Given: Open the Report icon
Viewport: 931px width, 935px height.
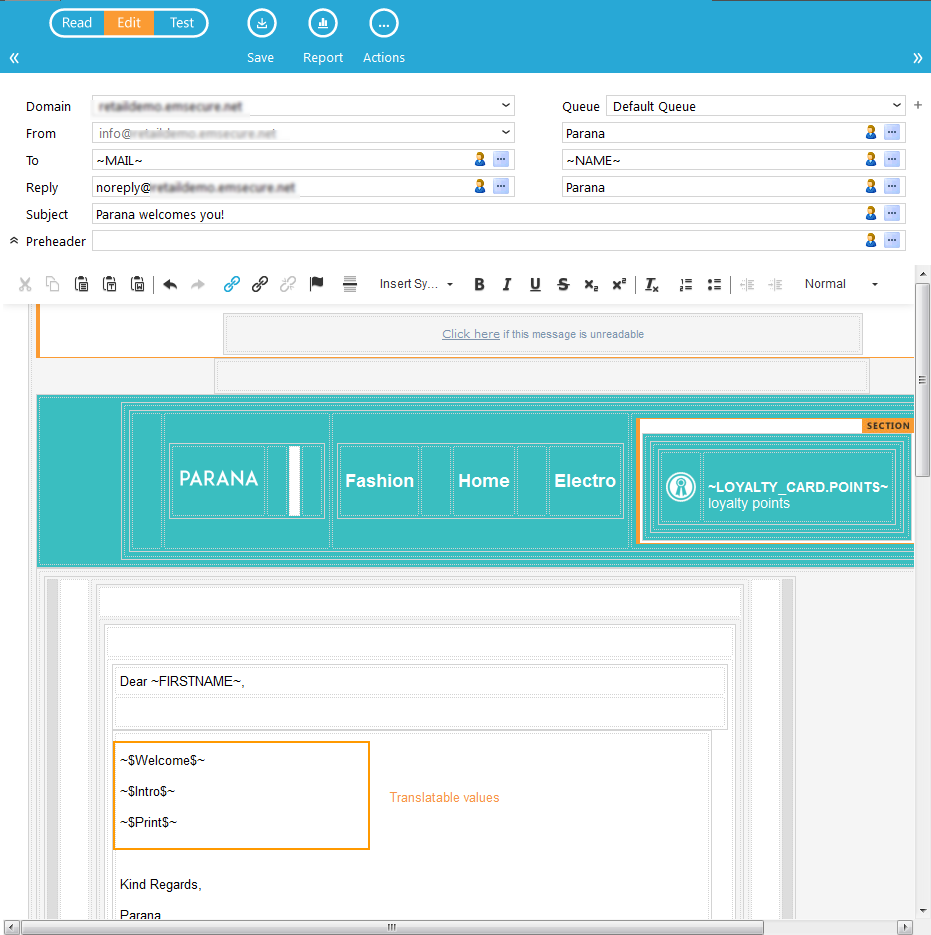Looking at the screenshot, I should click(323, 23).
